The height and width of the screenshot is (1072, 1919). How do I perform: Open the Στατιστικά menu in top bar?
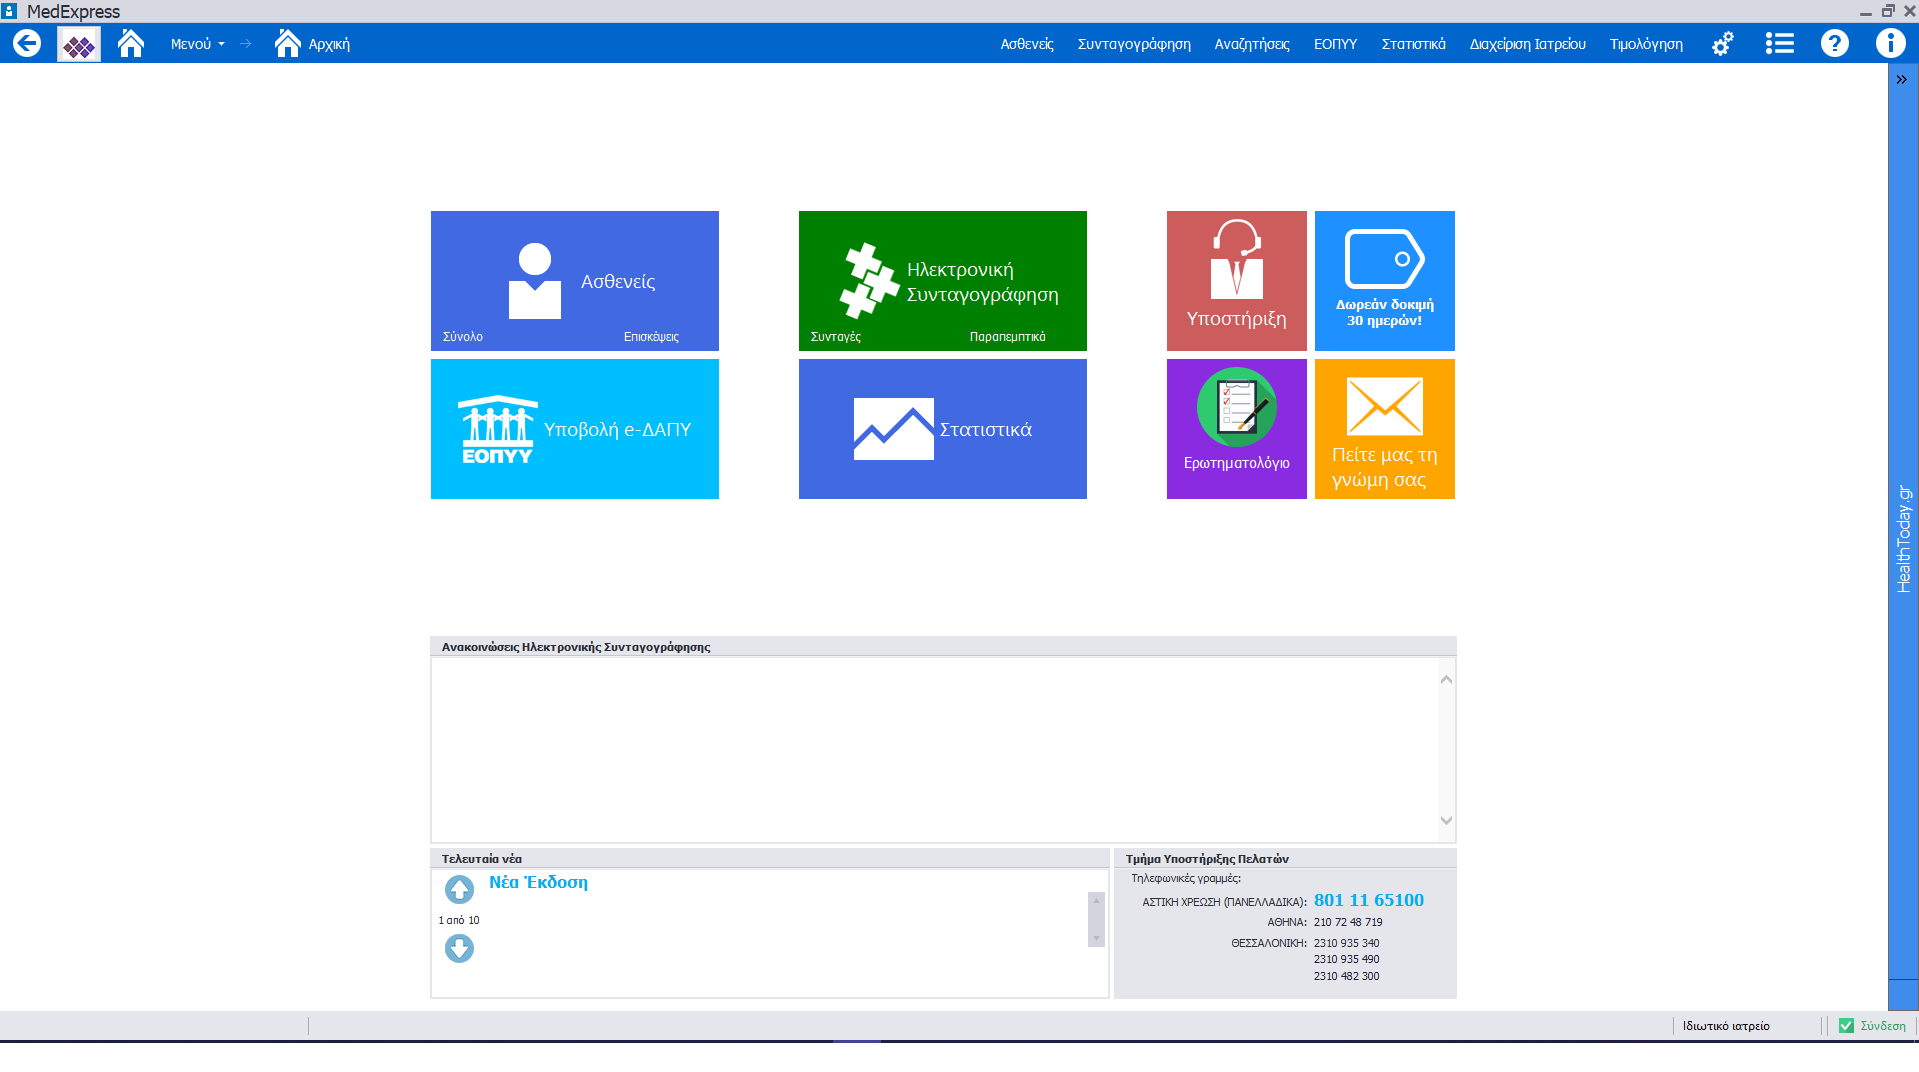point(1413,44)
